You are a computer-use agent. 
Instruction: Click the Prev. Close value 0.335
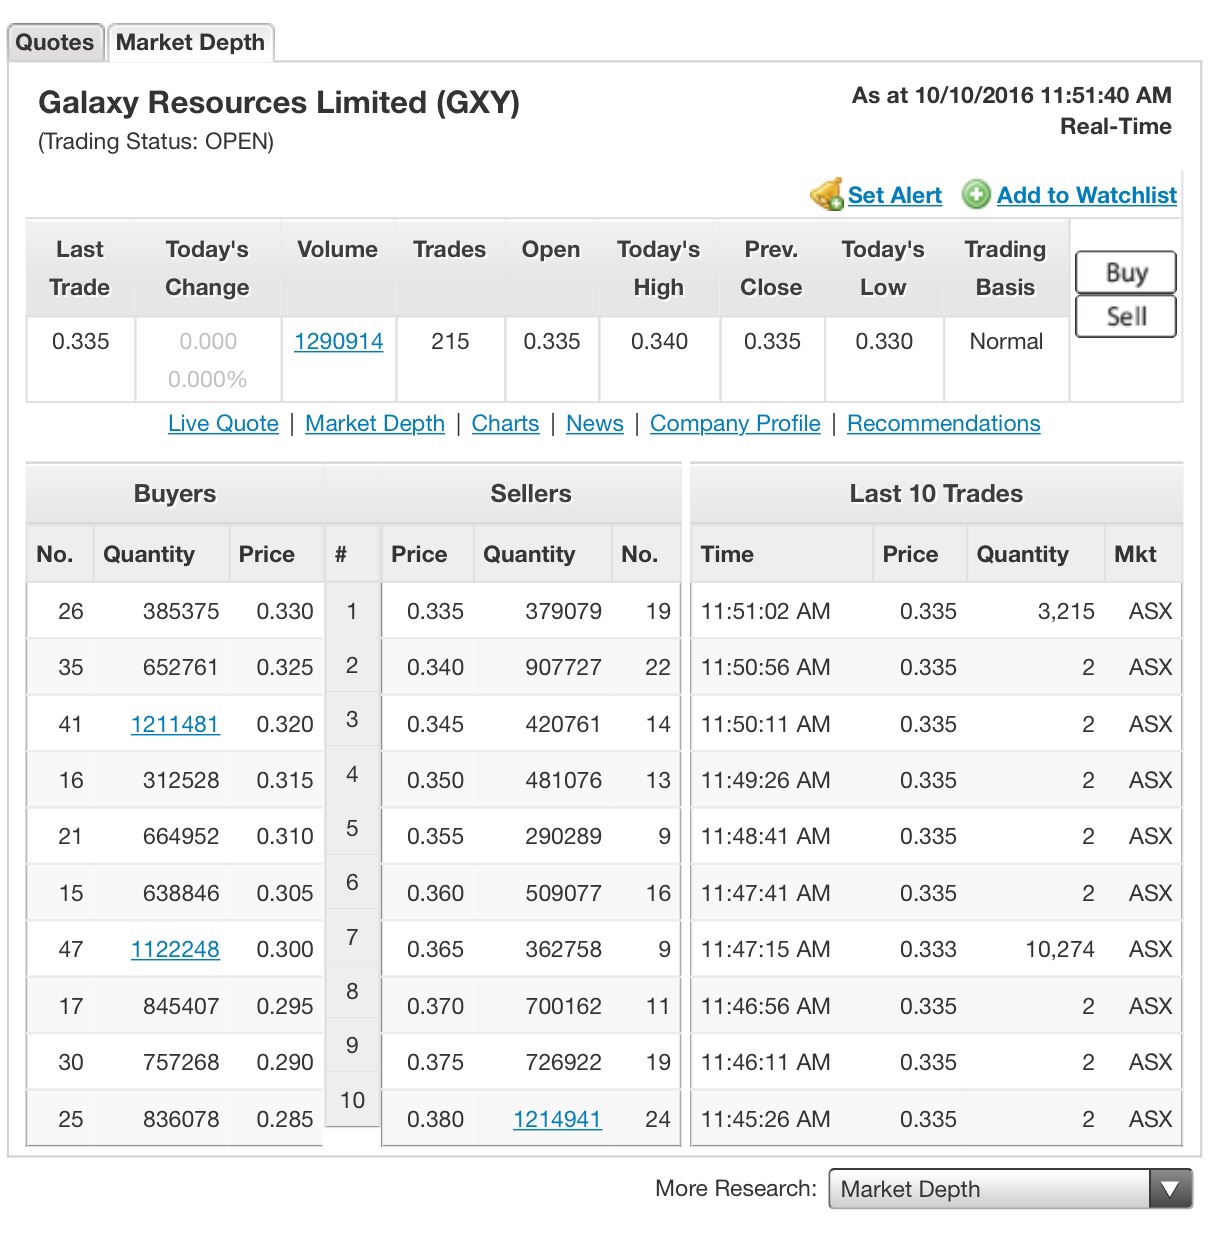click(772, 341)
